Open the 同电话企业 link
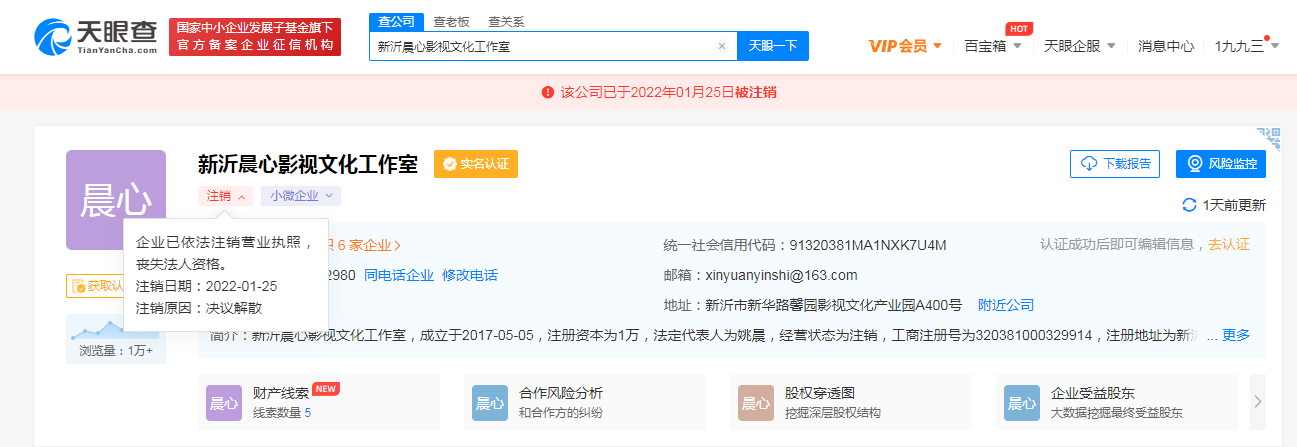Screen dimensions: 1297x447 tap(399, 275)
